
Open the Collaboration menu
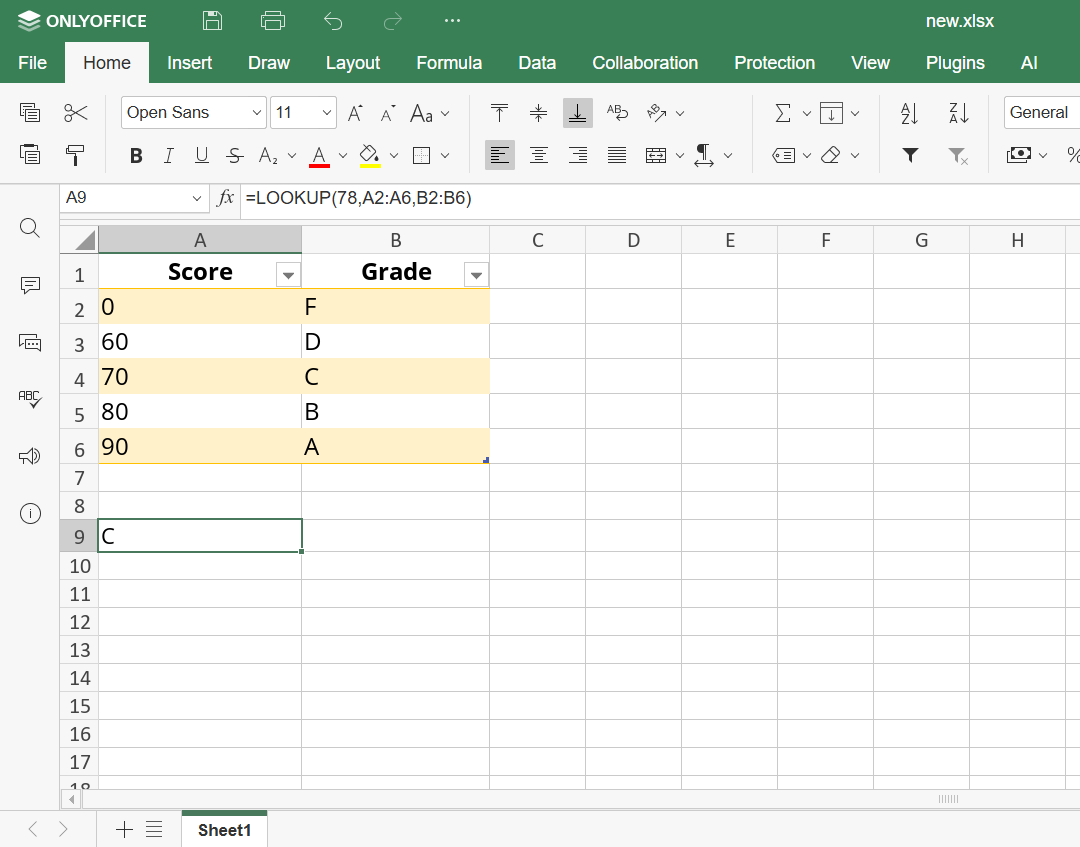645,62
